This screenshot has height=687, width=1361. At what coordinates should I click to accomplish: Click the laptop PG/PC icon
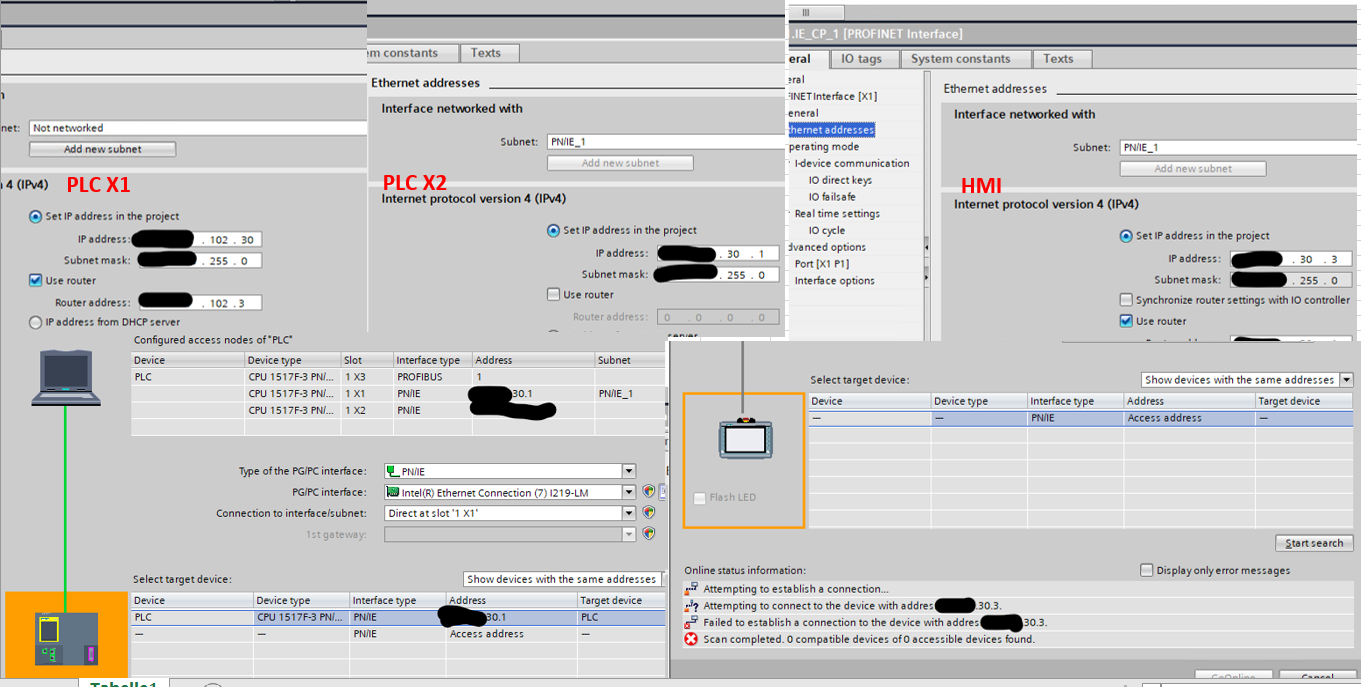(66, 377)
